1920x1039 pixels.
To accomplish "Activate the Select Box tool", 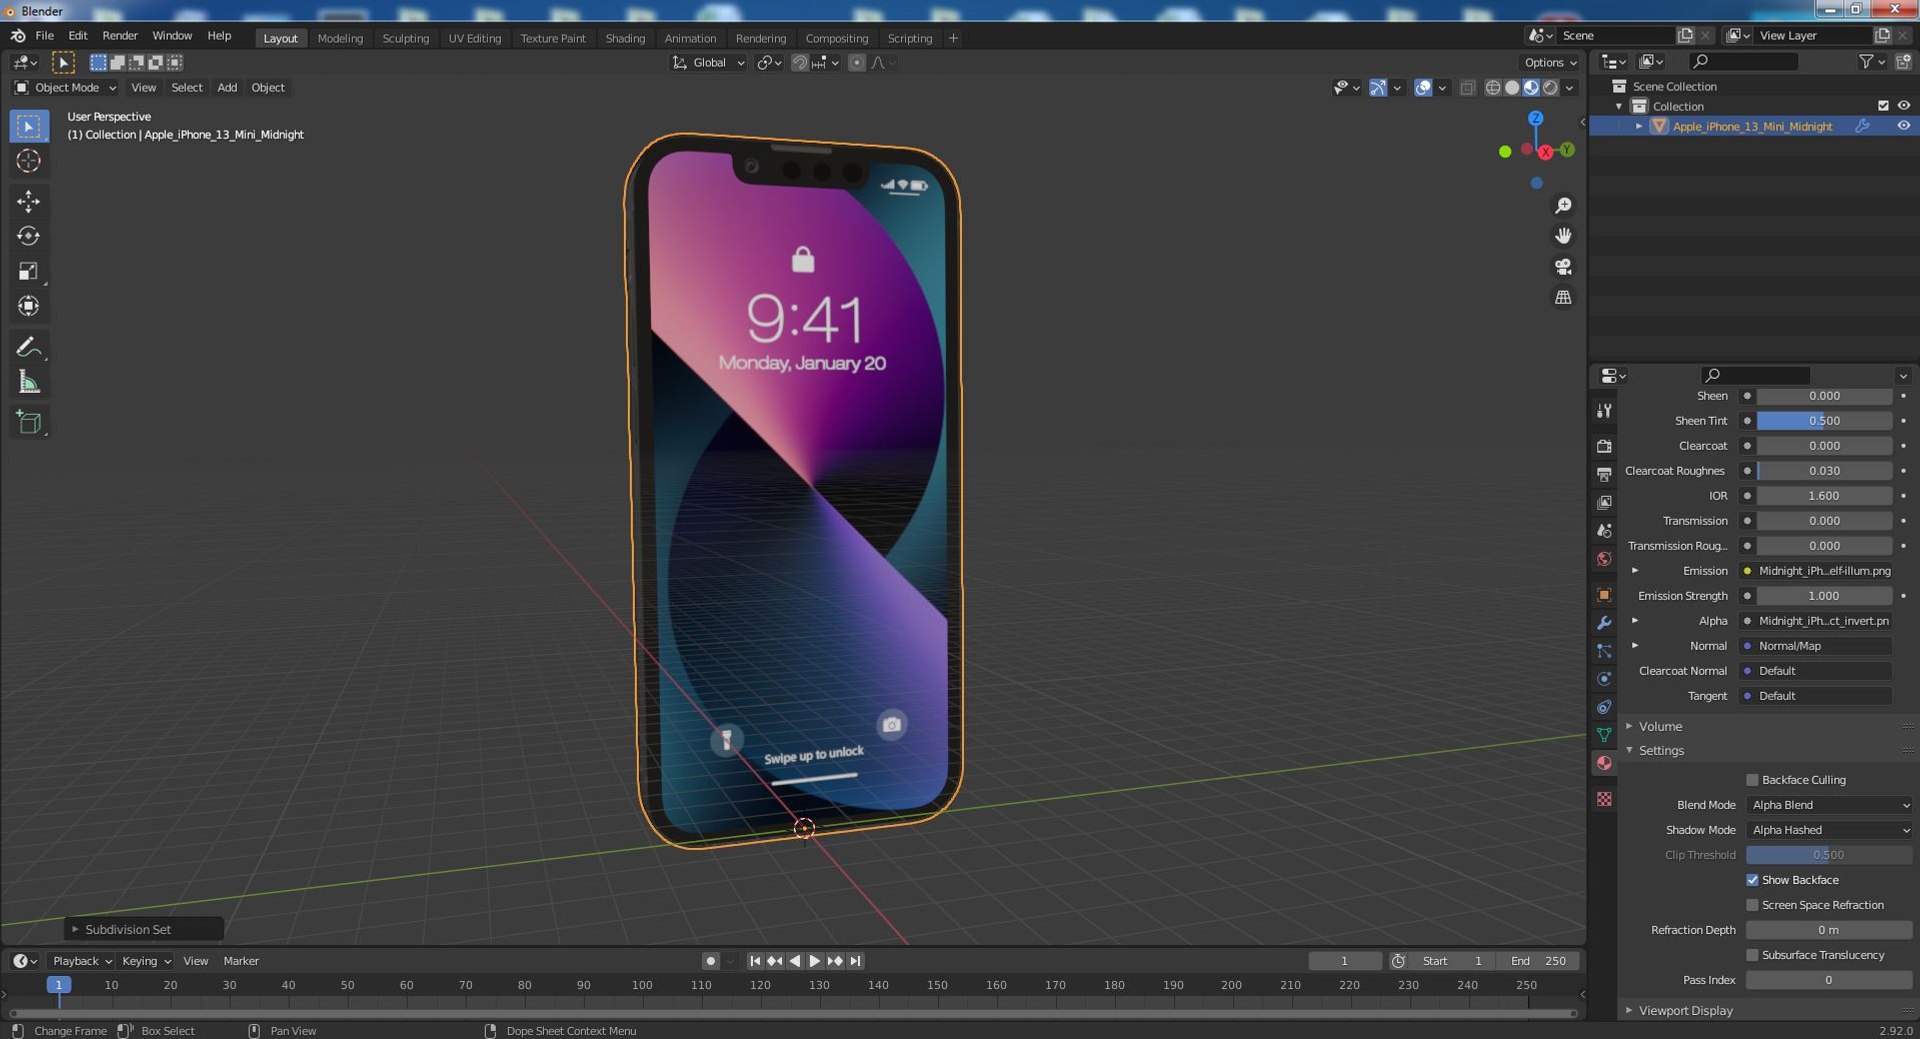I will point(28,126).
